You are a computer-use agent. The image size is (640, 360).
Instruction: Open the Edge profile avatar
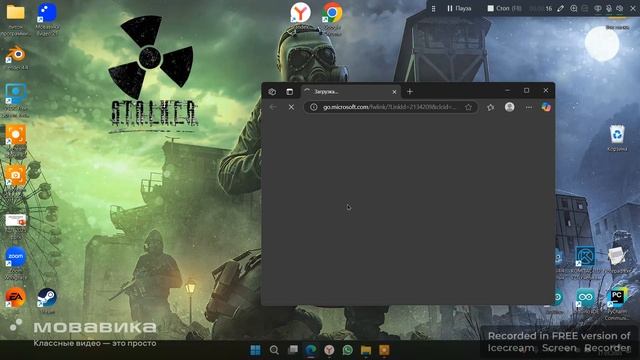[509, 107]
